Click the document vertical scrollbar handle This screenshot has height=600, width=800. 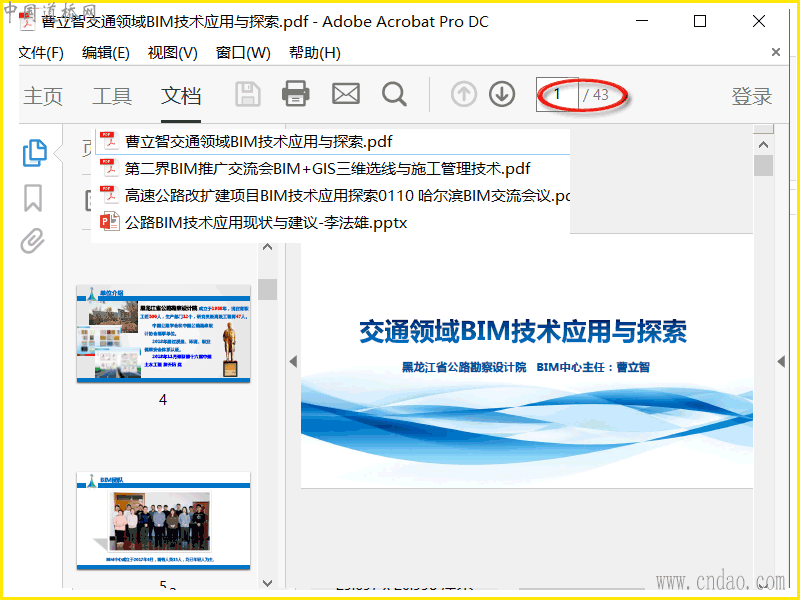(763, 165)
